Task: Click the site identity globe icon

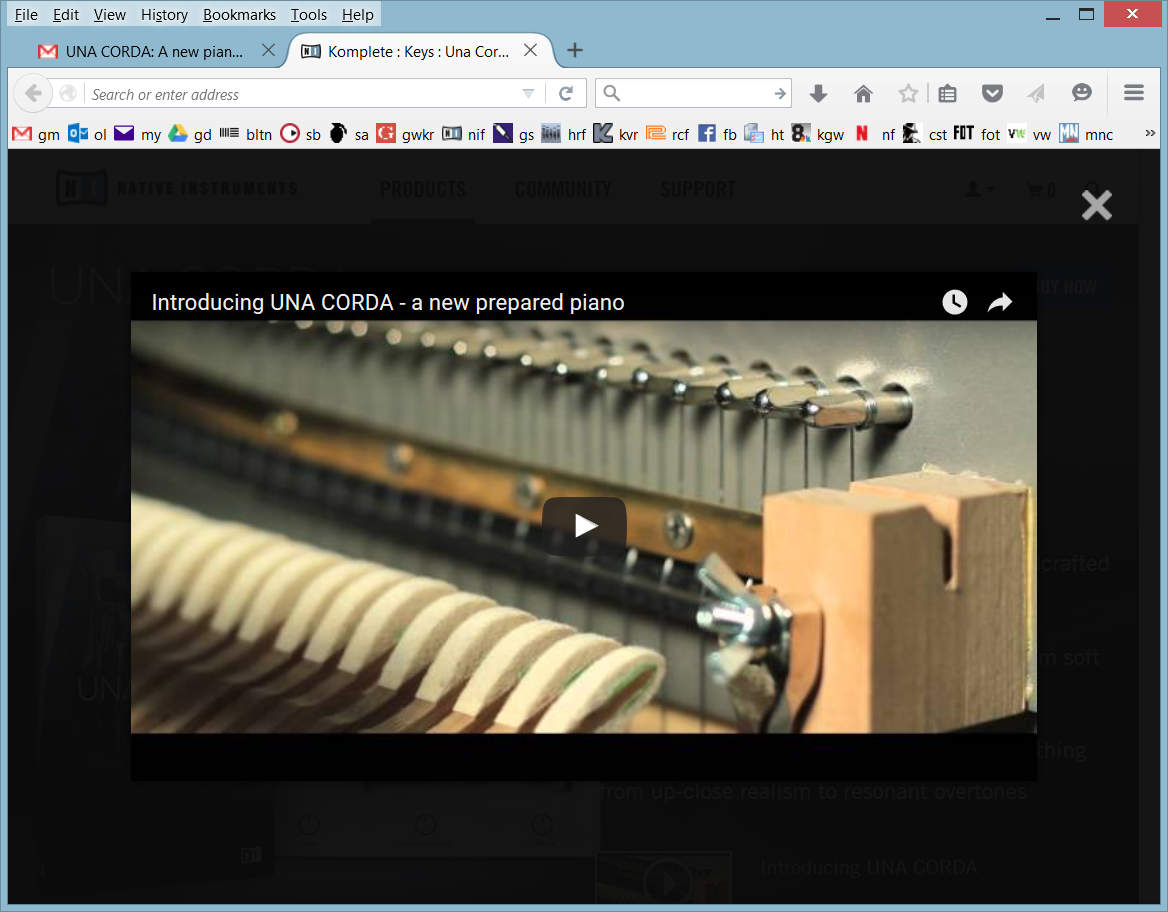Action: point(68,93)
